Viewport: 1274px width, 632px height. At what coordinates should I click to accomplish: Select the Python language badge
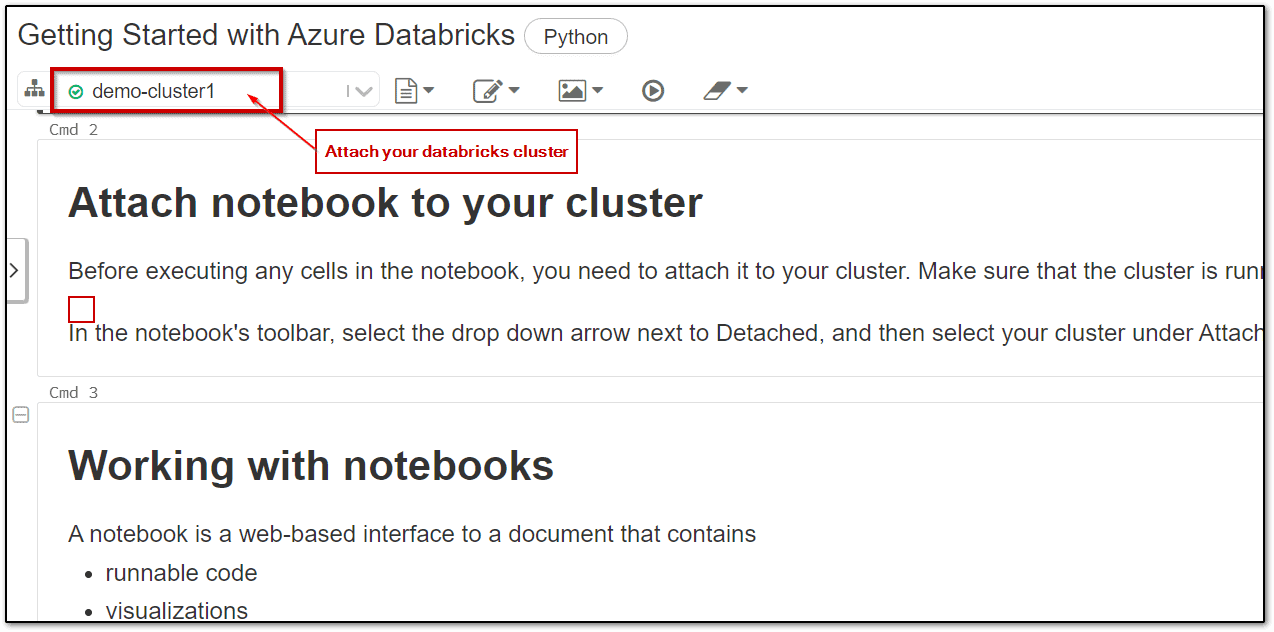pyautogui.click(x=575, y=36)
